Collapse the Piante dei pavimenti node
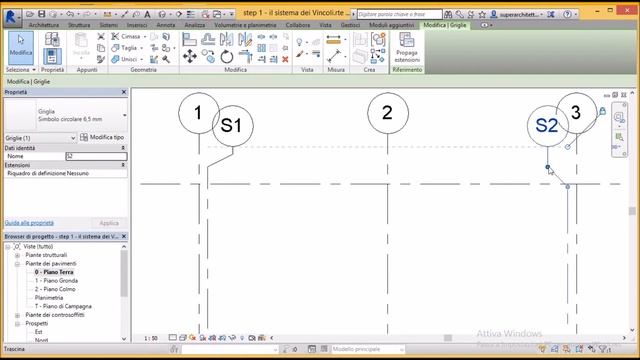 click(18, 264)
